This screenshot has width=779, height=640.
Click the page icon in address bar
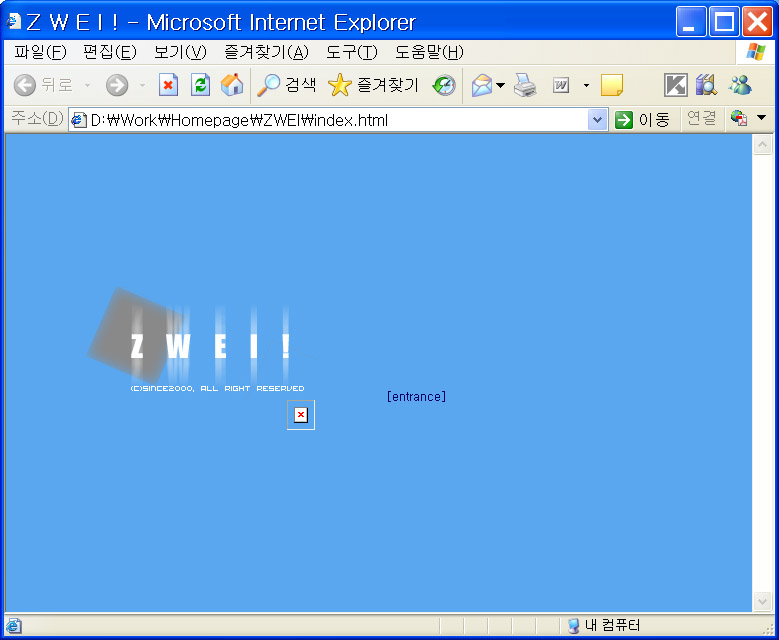78,120
